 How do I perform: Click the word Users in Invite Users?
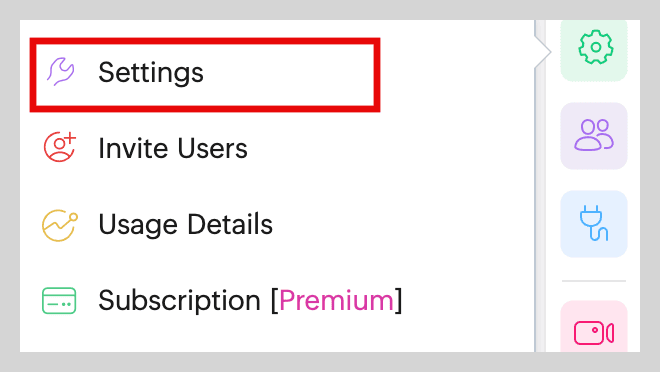pyautogui.click(x=213, y=148)
